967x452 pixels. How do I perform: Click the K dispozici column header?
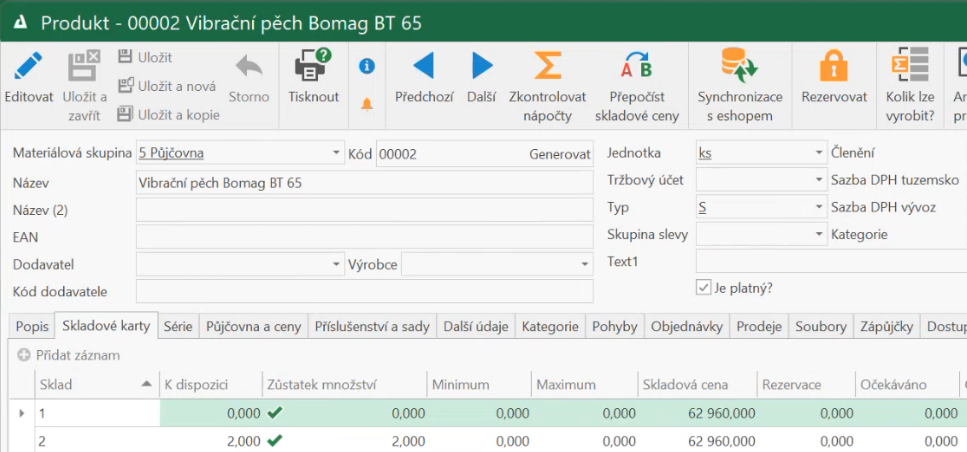coord(210,385)
